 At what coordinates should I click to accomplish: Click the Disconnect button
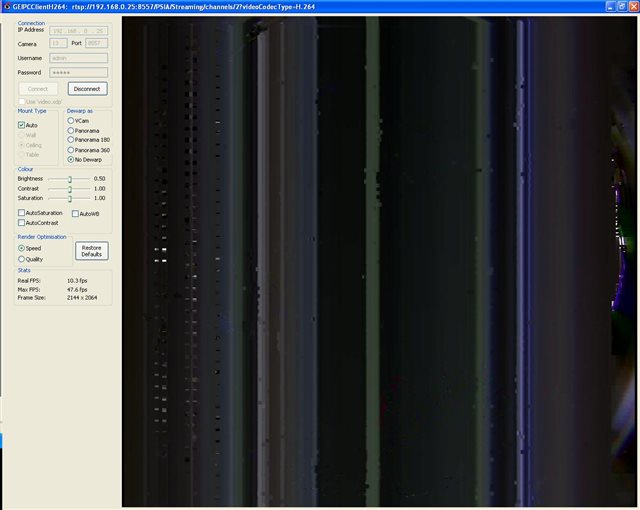click(87, 89)
